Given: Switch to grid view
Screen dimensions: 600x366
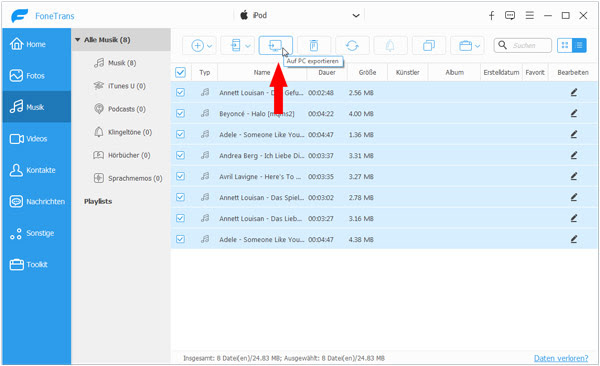Looking at the screenshot, I should 564,45.
